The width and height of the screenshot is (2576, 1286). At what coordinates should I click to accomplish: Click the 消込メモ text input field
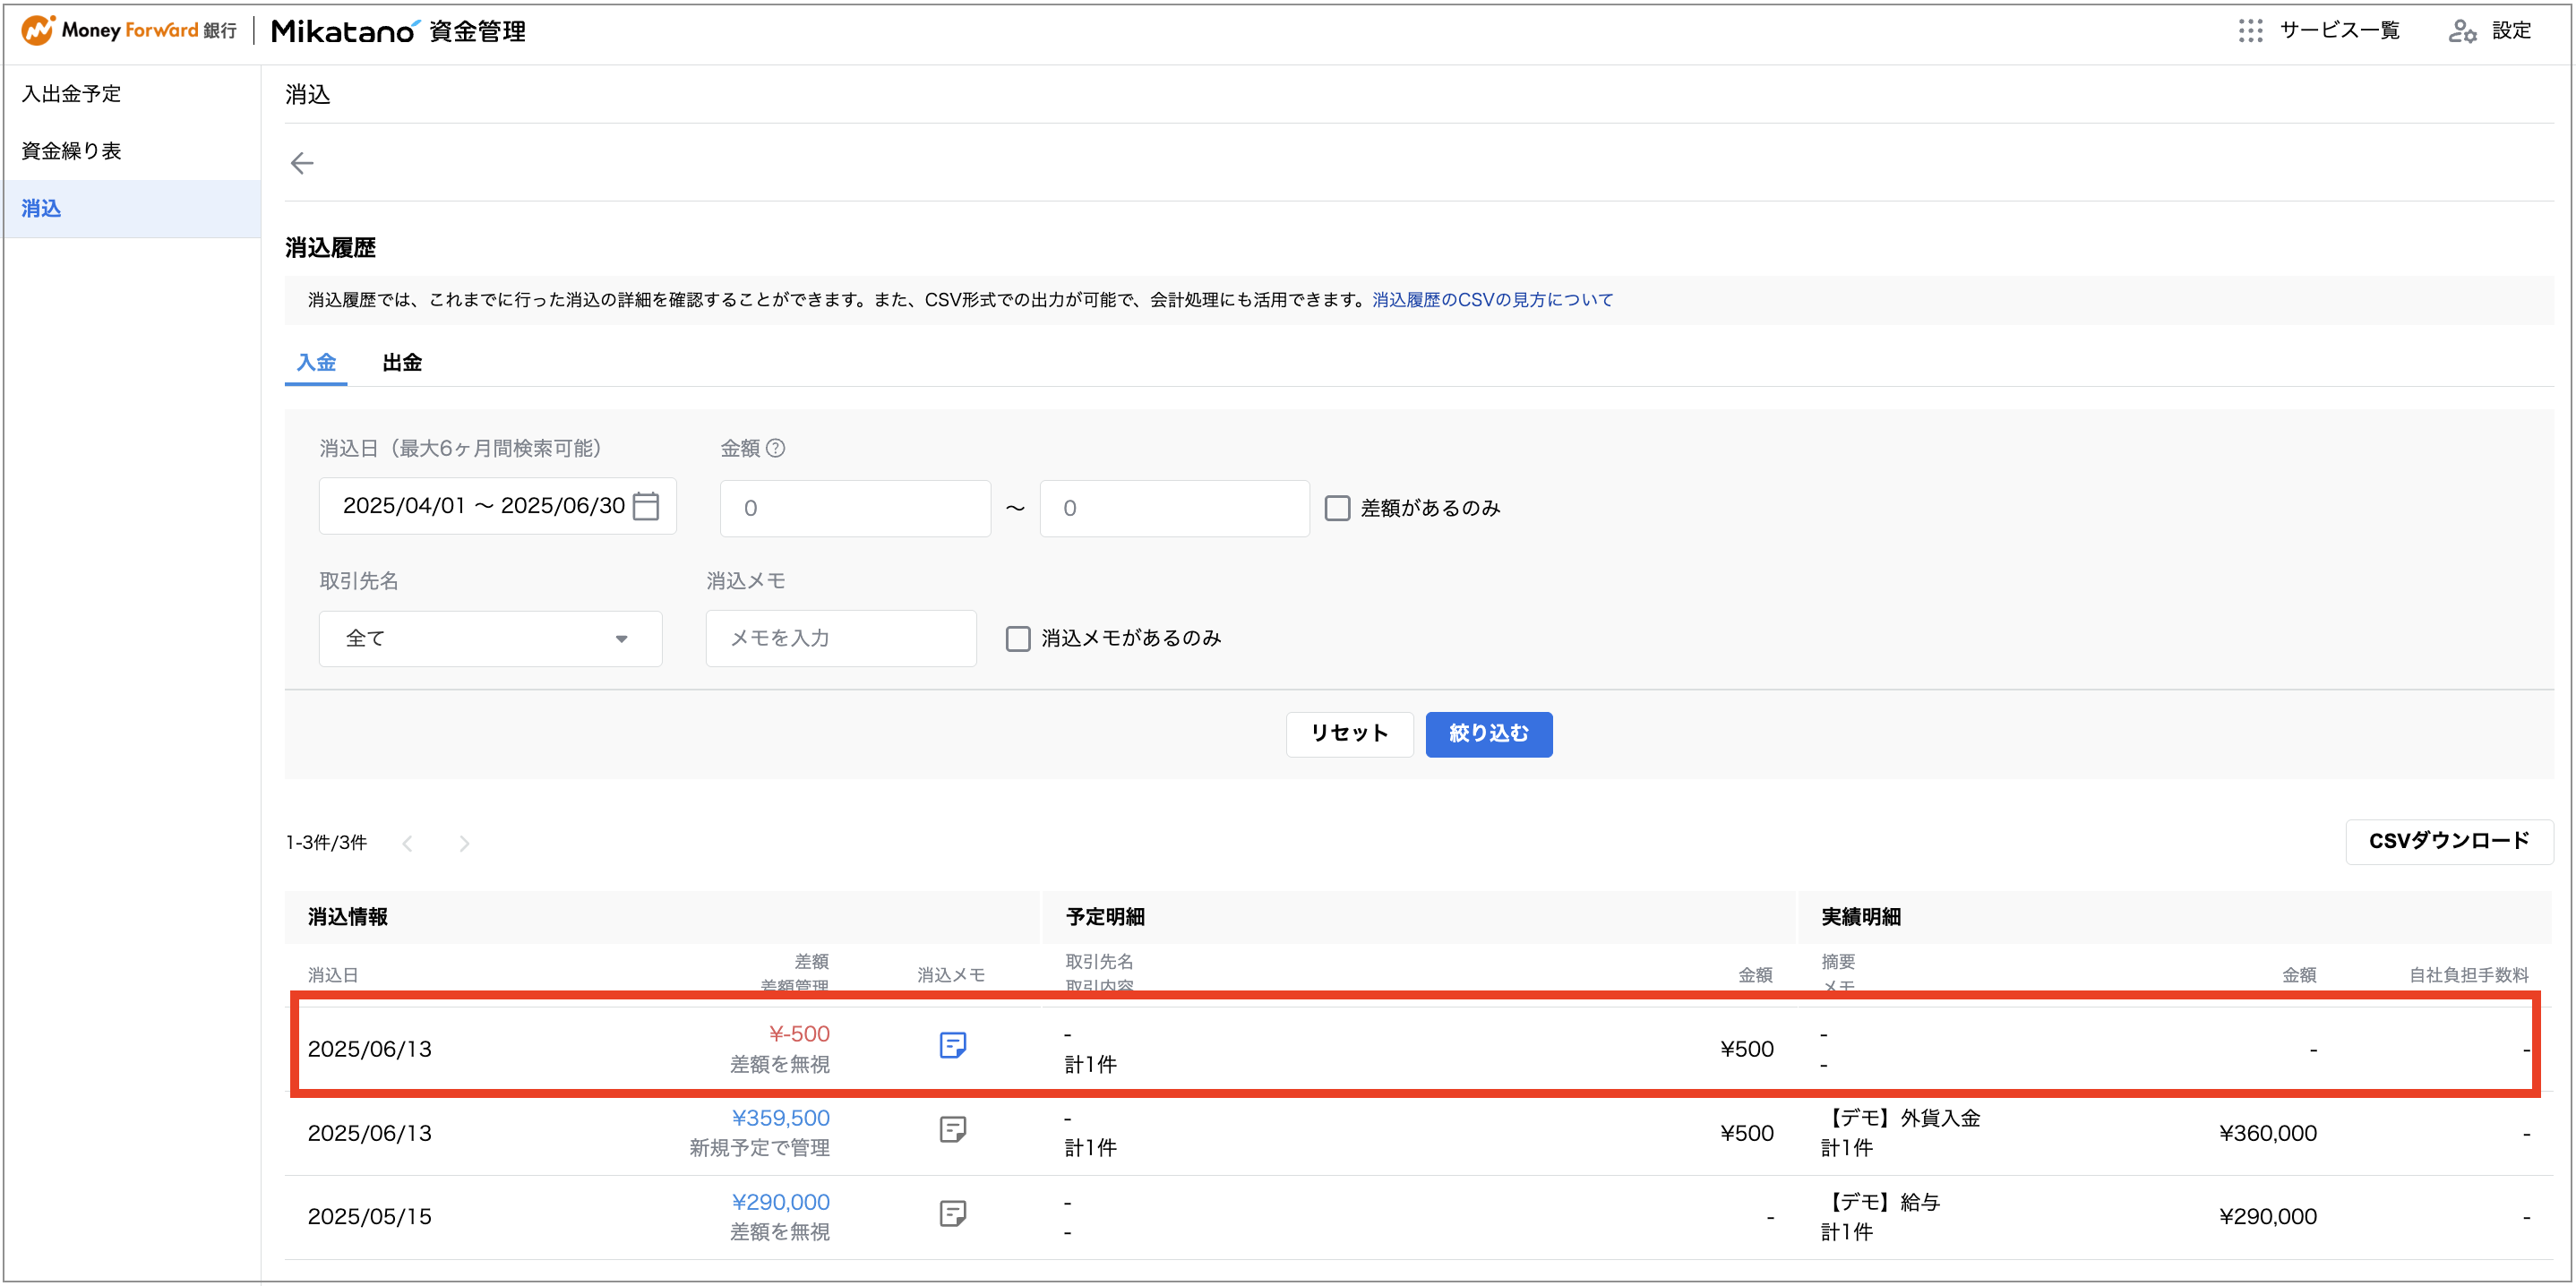tap(841, 638)
